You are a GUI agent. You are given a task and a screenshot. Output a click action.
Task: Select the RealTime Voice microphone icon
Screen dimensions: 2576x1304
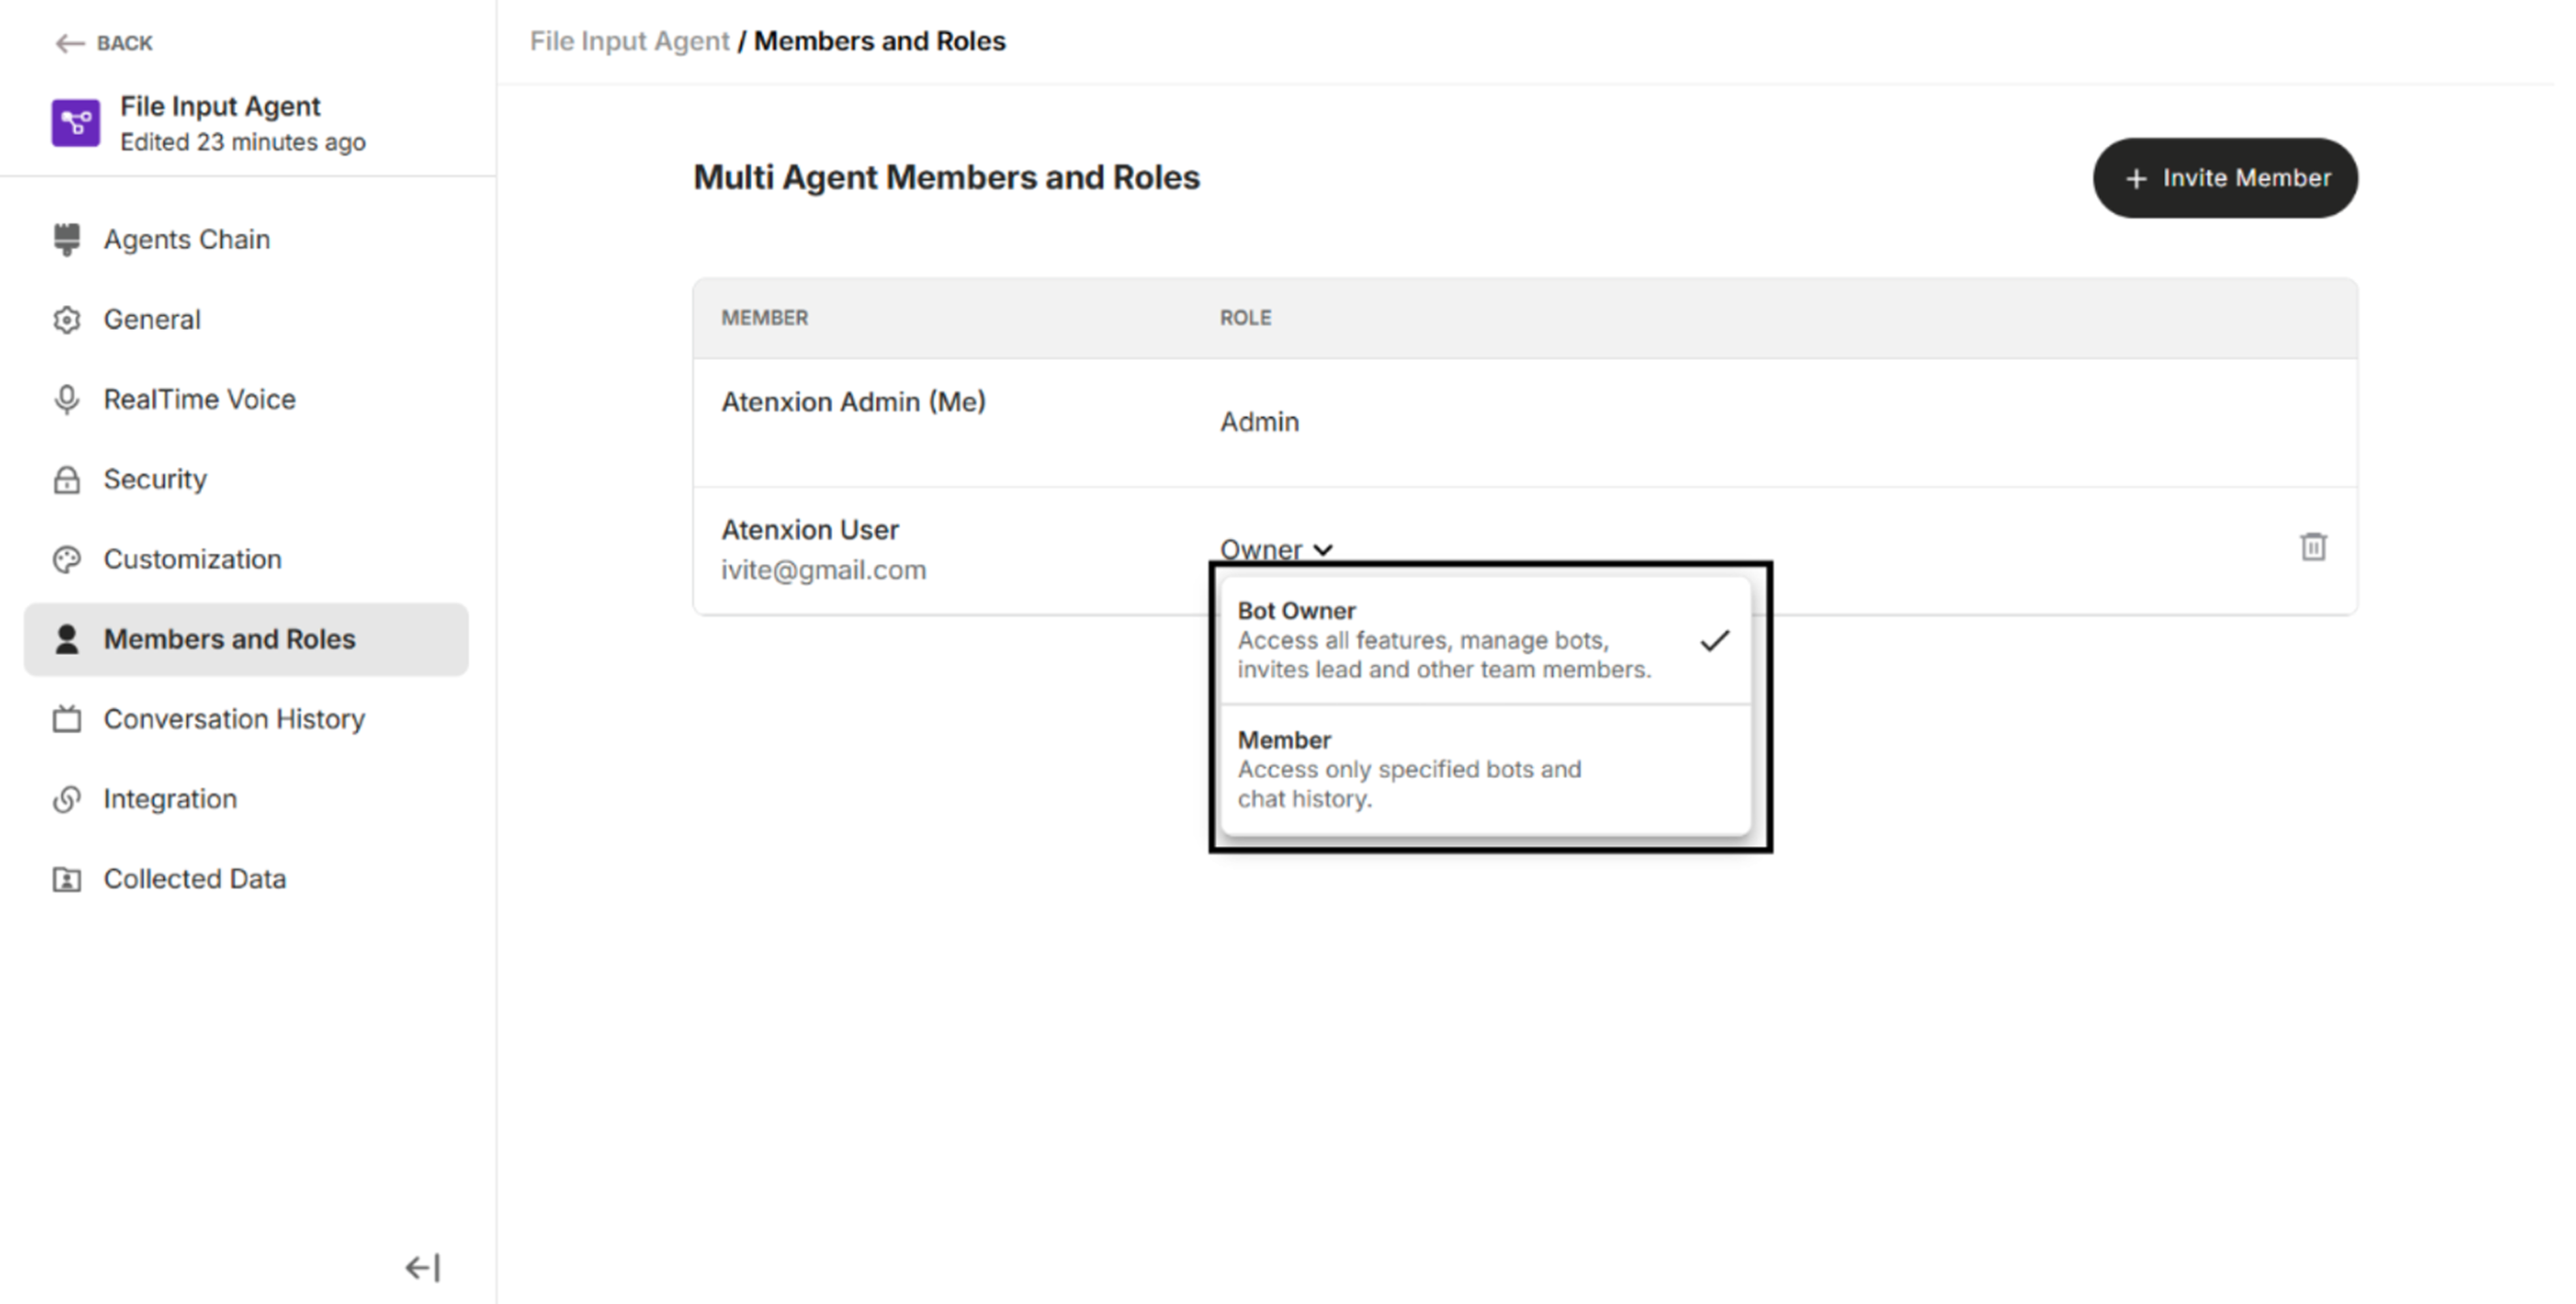(x=66, y=398)
